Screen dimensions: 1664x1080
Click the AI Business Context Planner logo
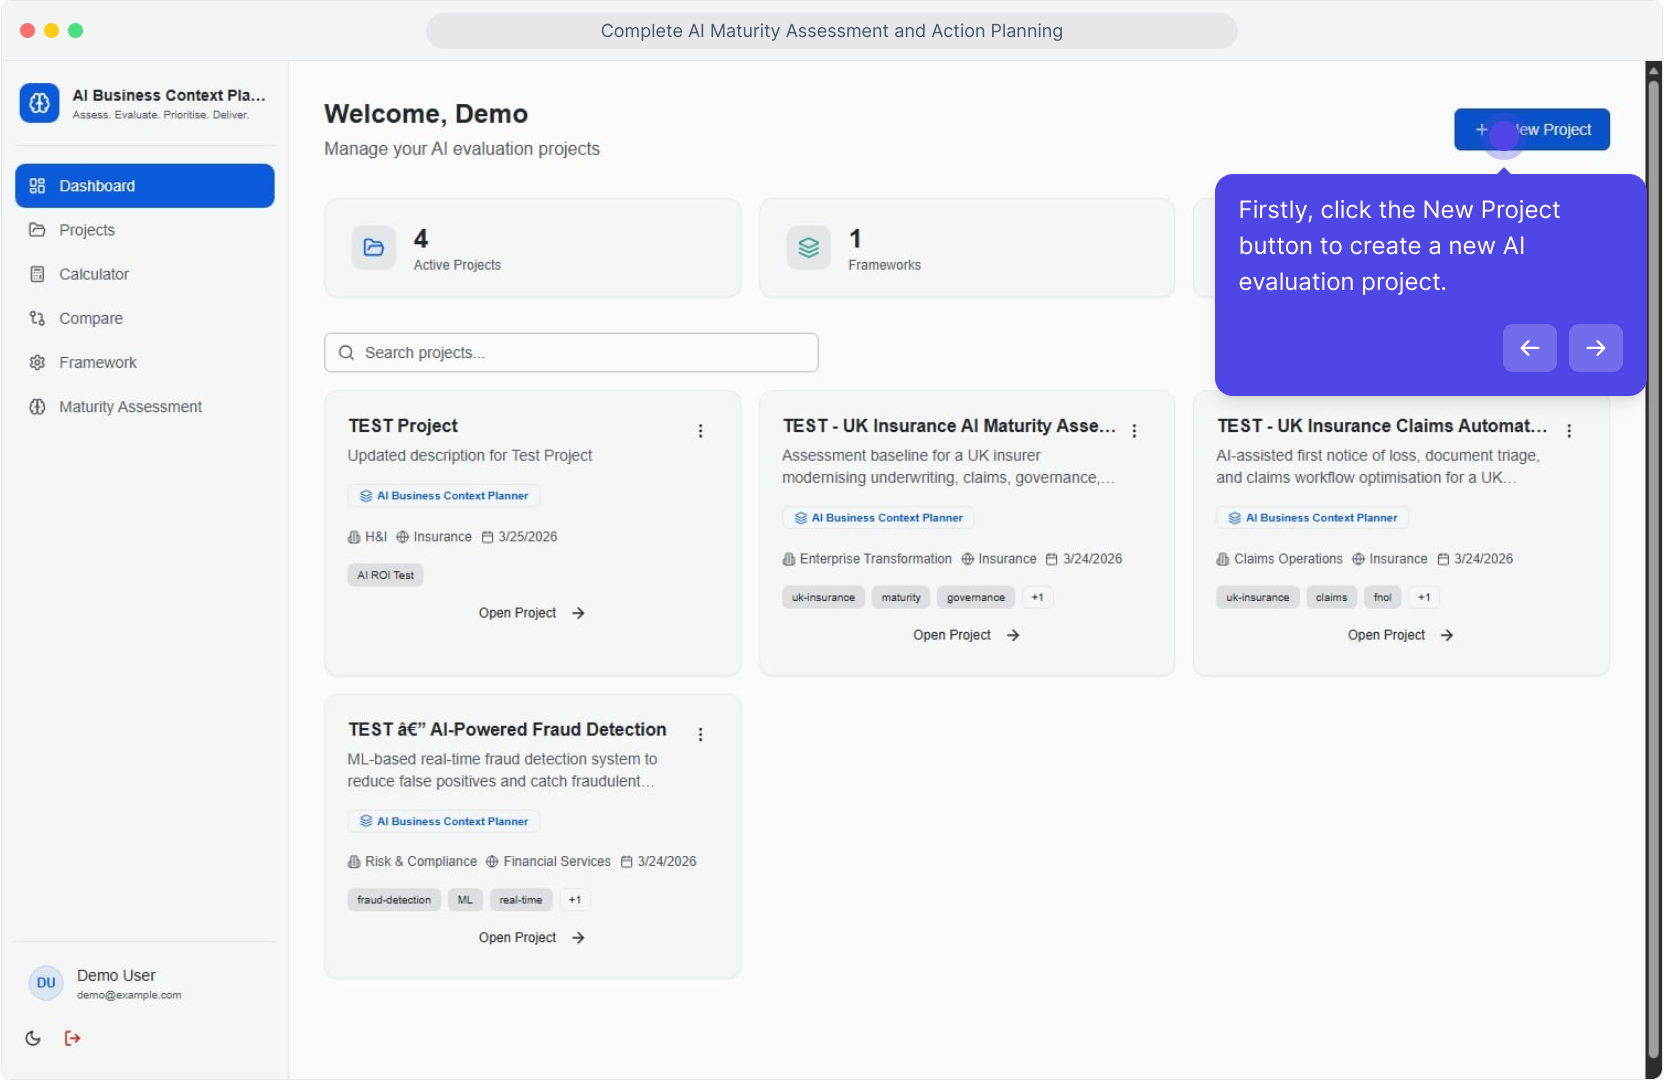[x=39, y=102]
